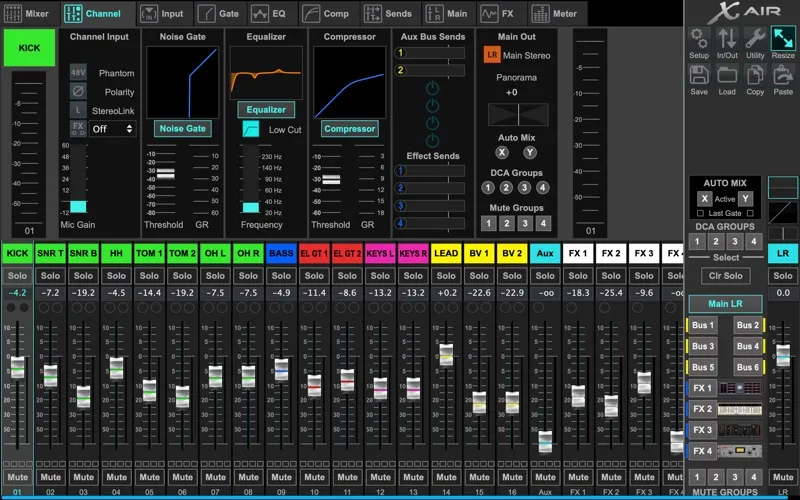800x500 pixels.
Task: Mute the KICK channel
Action: click(17, 477)
